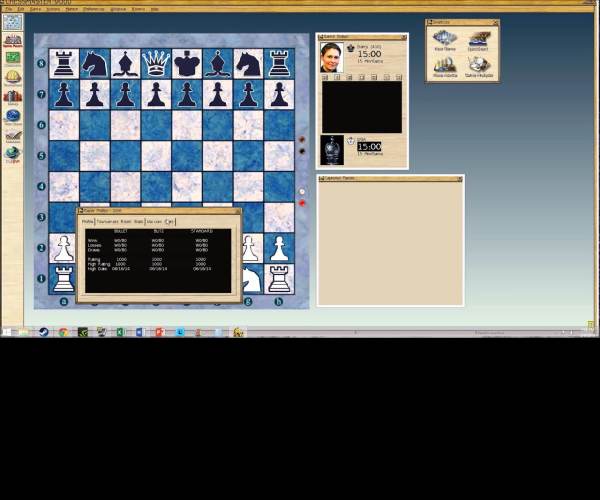Open Steam from the taskbar

44,332
